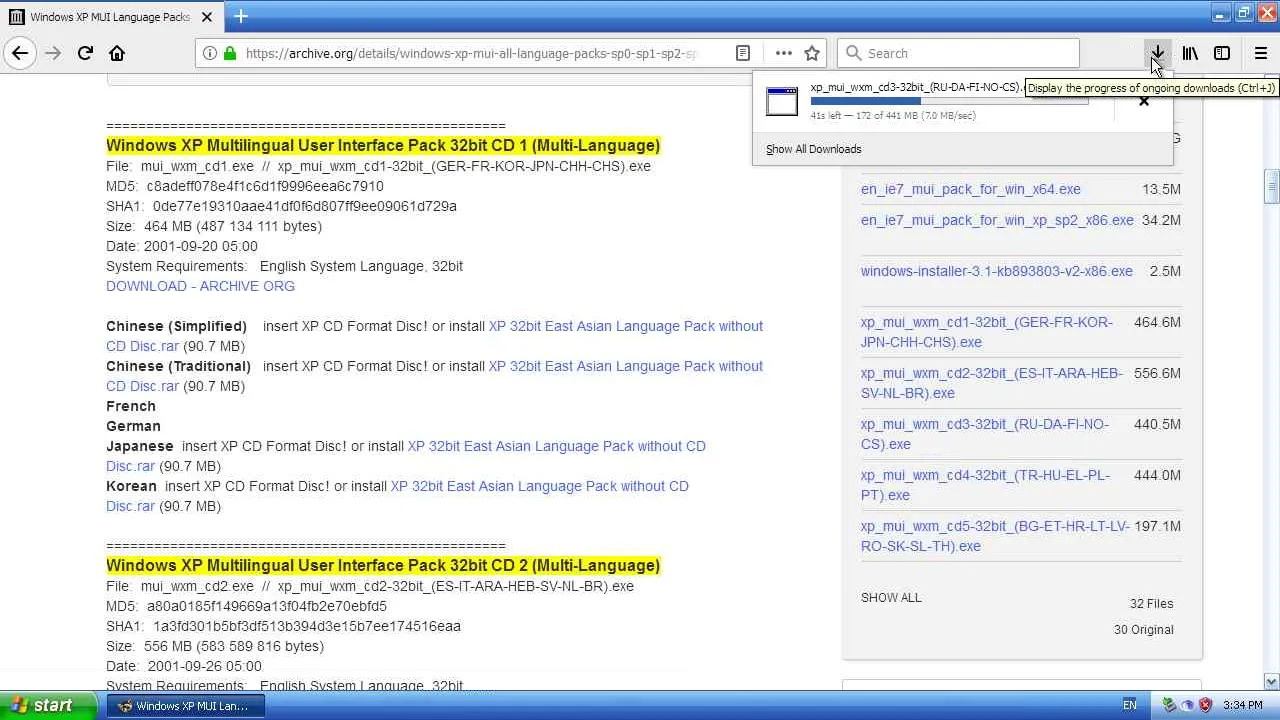Click the SHA1 hash starting with 0de77e19310

305,206
